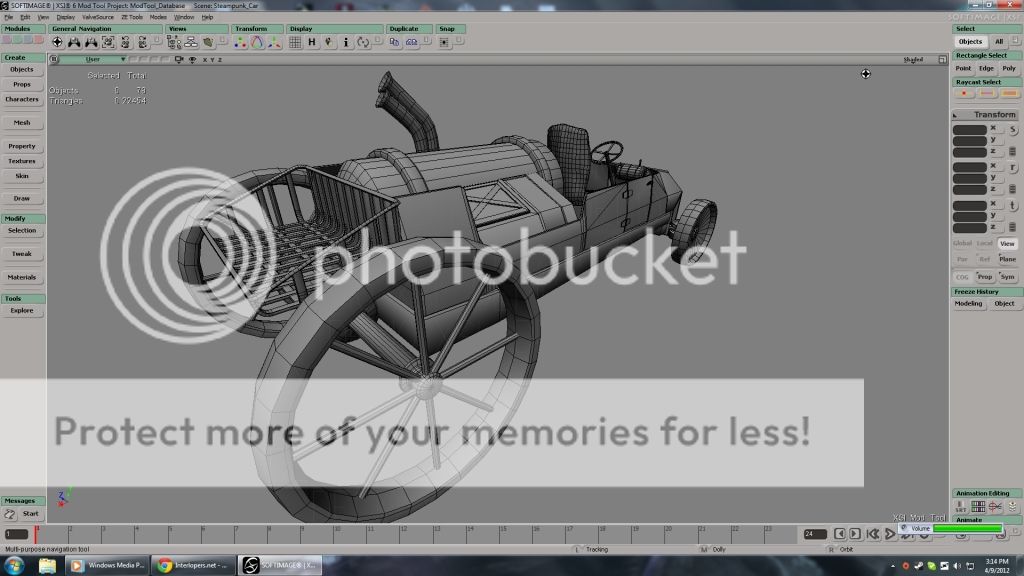Open the ZETools menu

click(131, 17)
